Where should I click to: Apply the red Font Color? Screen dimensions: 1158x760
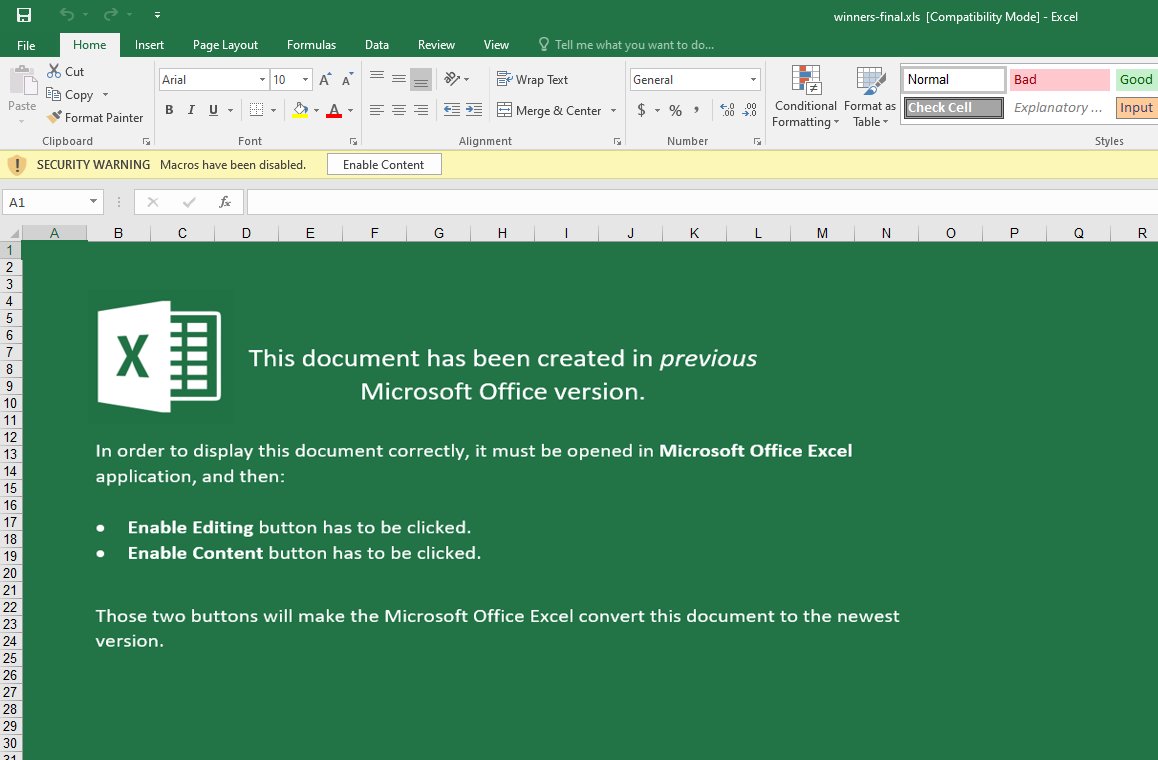click(334, 110)
